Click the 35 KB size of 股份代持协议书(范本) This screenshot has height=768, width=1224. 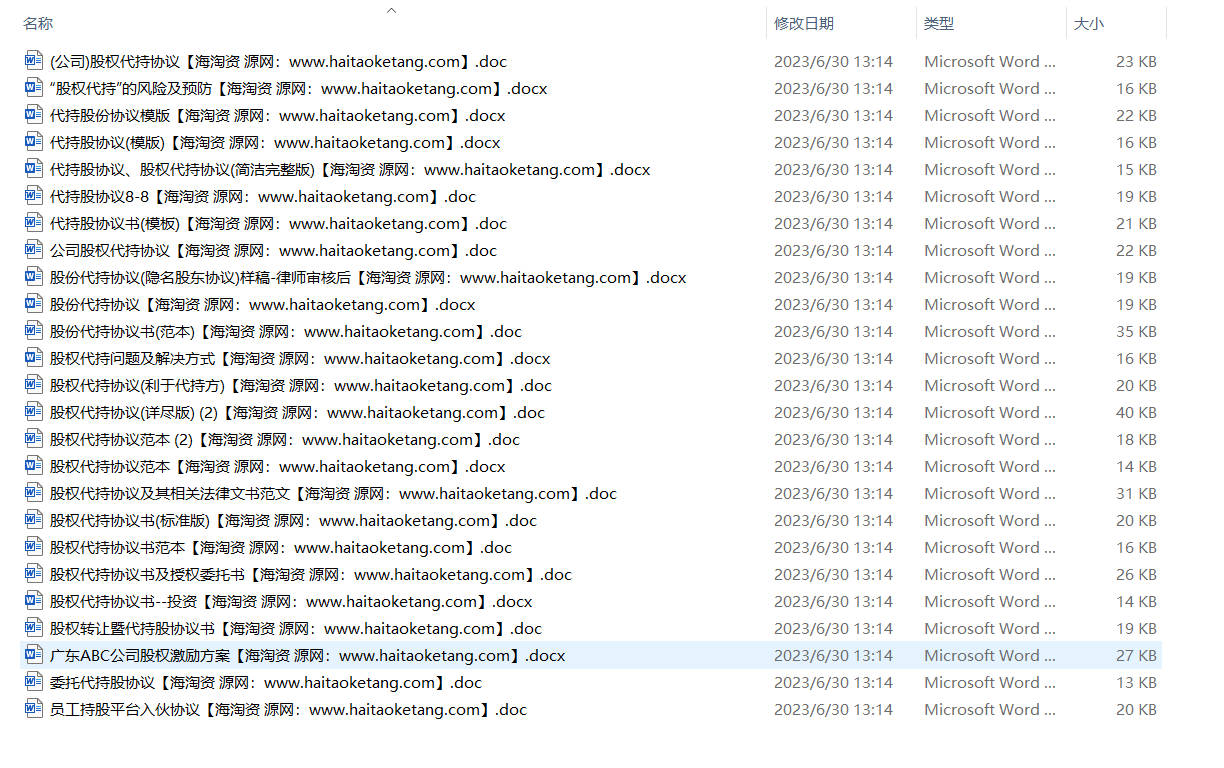tap(1136, 331)
